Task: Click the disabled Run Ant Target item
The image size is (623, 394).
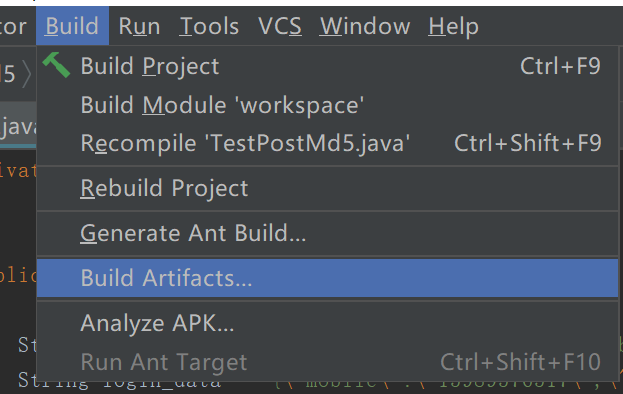Action: click(x=327, y=362)
